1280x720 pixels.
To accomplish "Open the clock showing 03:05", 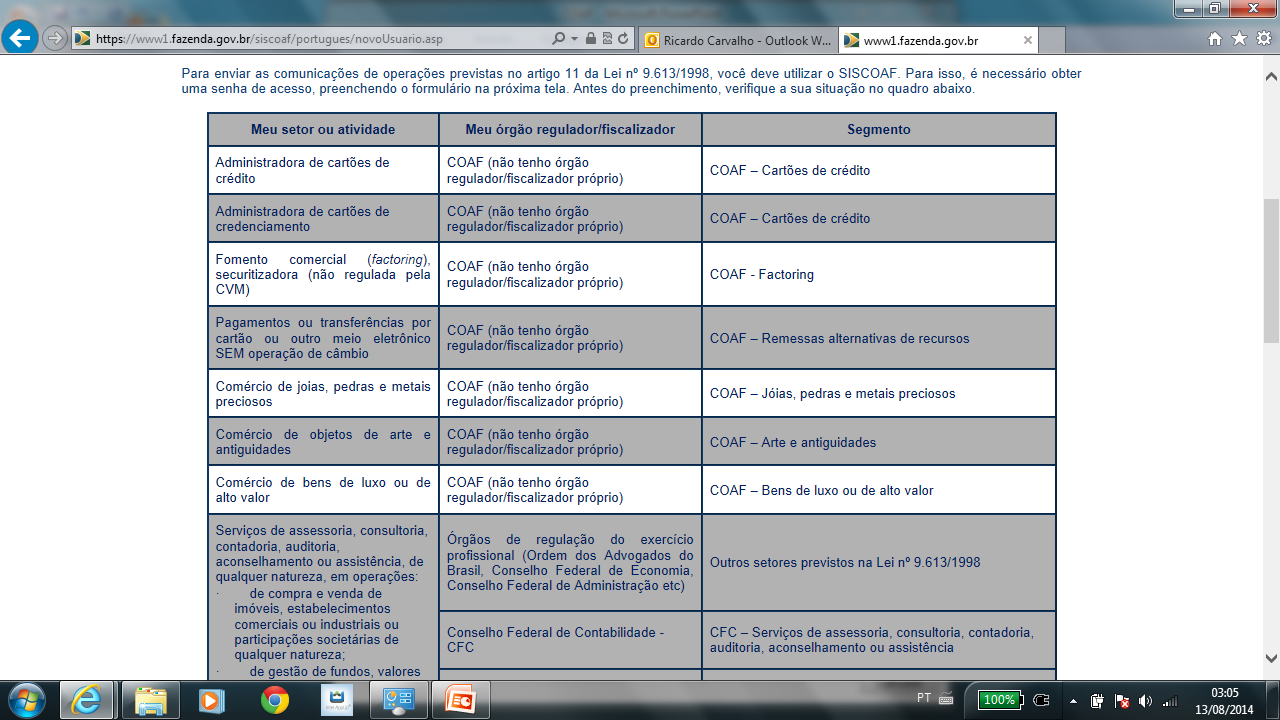I will point(1224,700).
